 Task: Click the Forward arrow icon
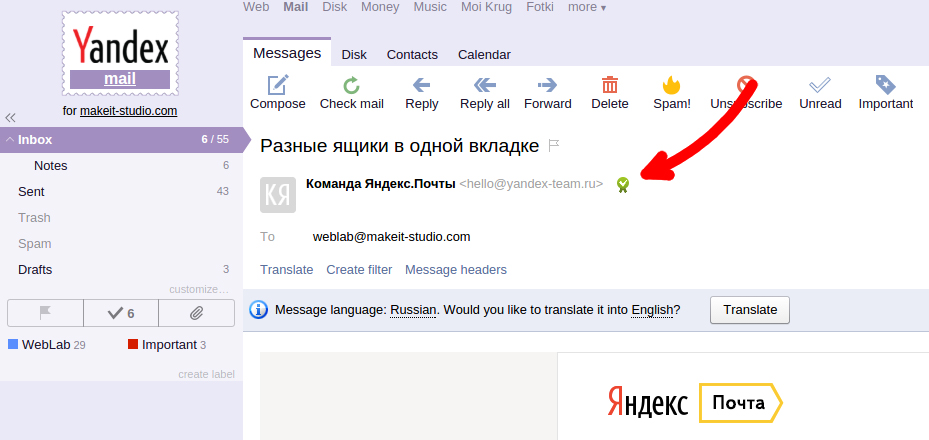point(547,85)
